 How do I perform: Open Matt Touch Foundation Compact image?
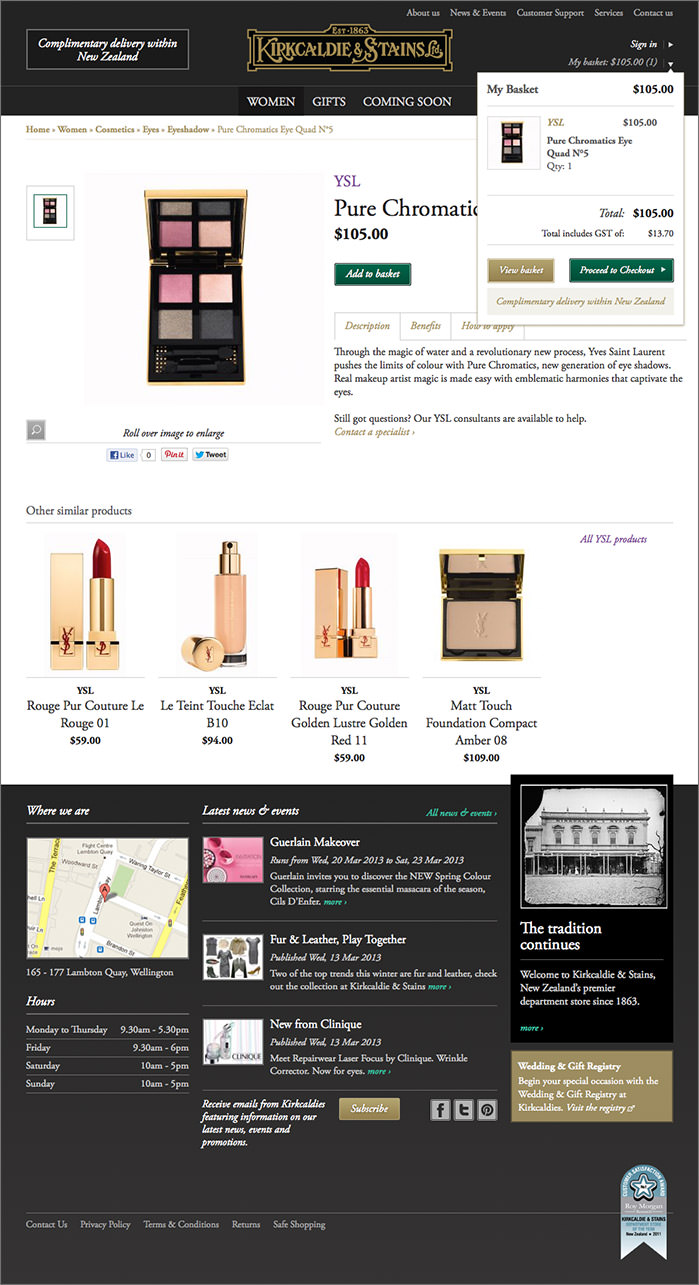[x=481, y=602]
